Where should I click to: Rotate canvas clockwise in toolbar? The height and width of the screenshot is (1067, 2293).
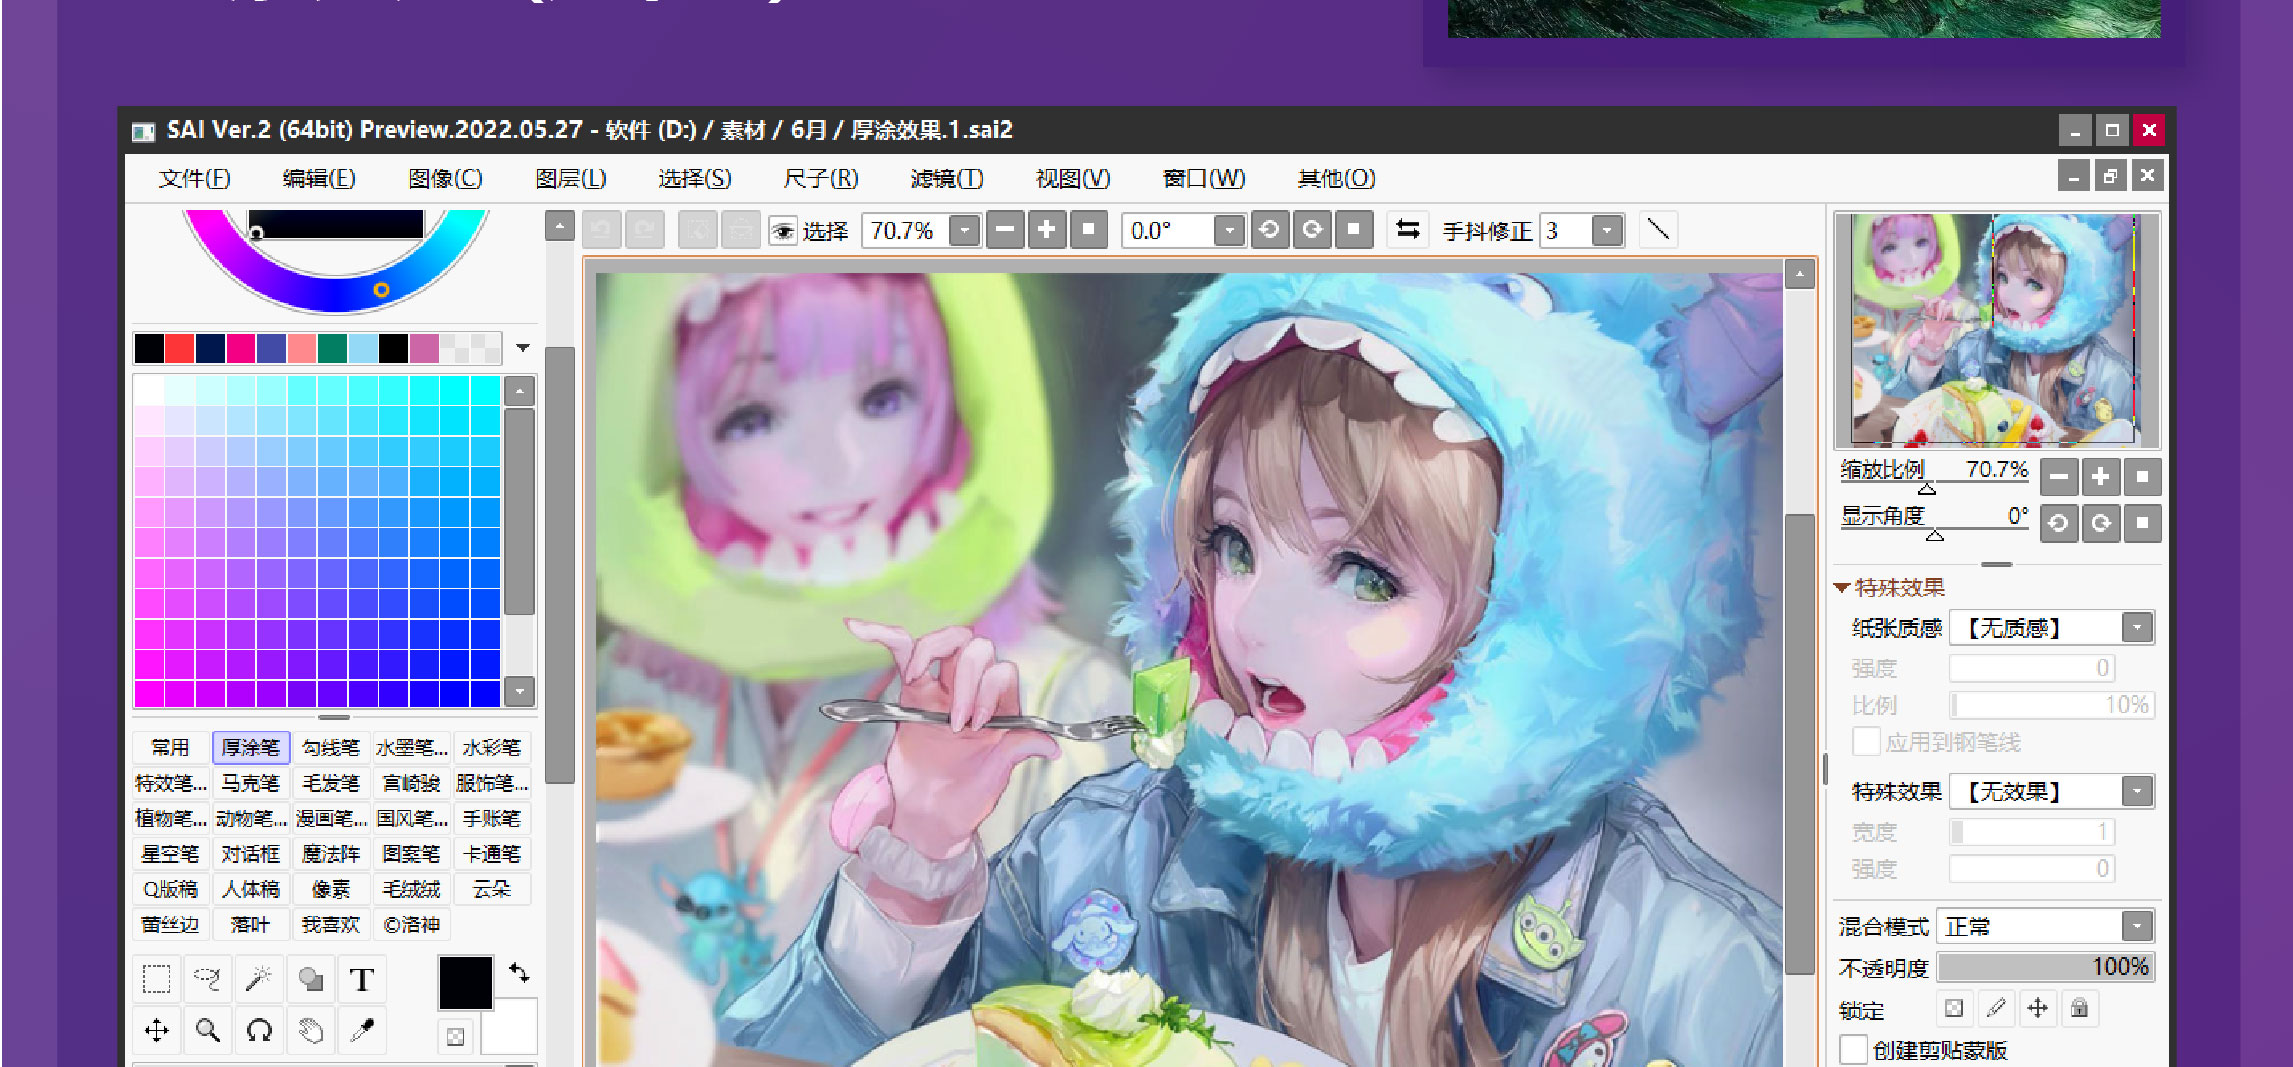tap(1312, 230)
